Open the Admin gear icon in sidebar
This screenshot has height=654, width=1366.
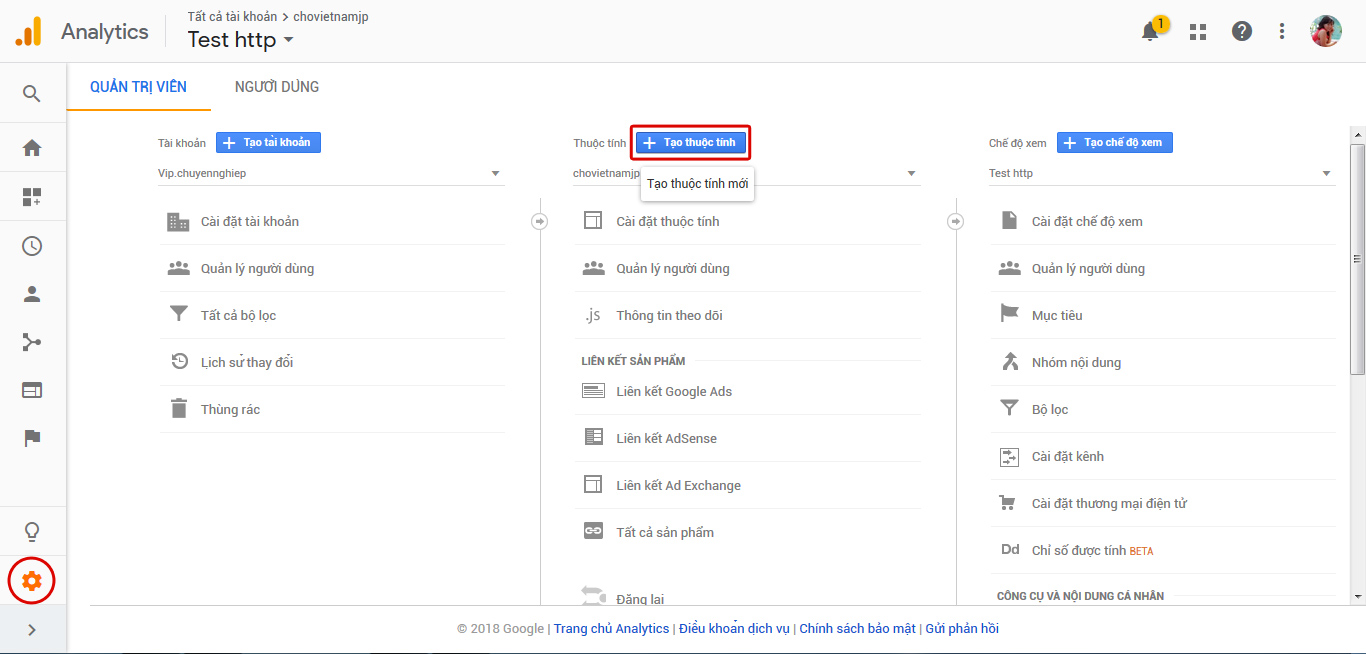coord(32,580)
